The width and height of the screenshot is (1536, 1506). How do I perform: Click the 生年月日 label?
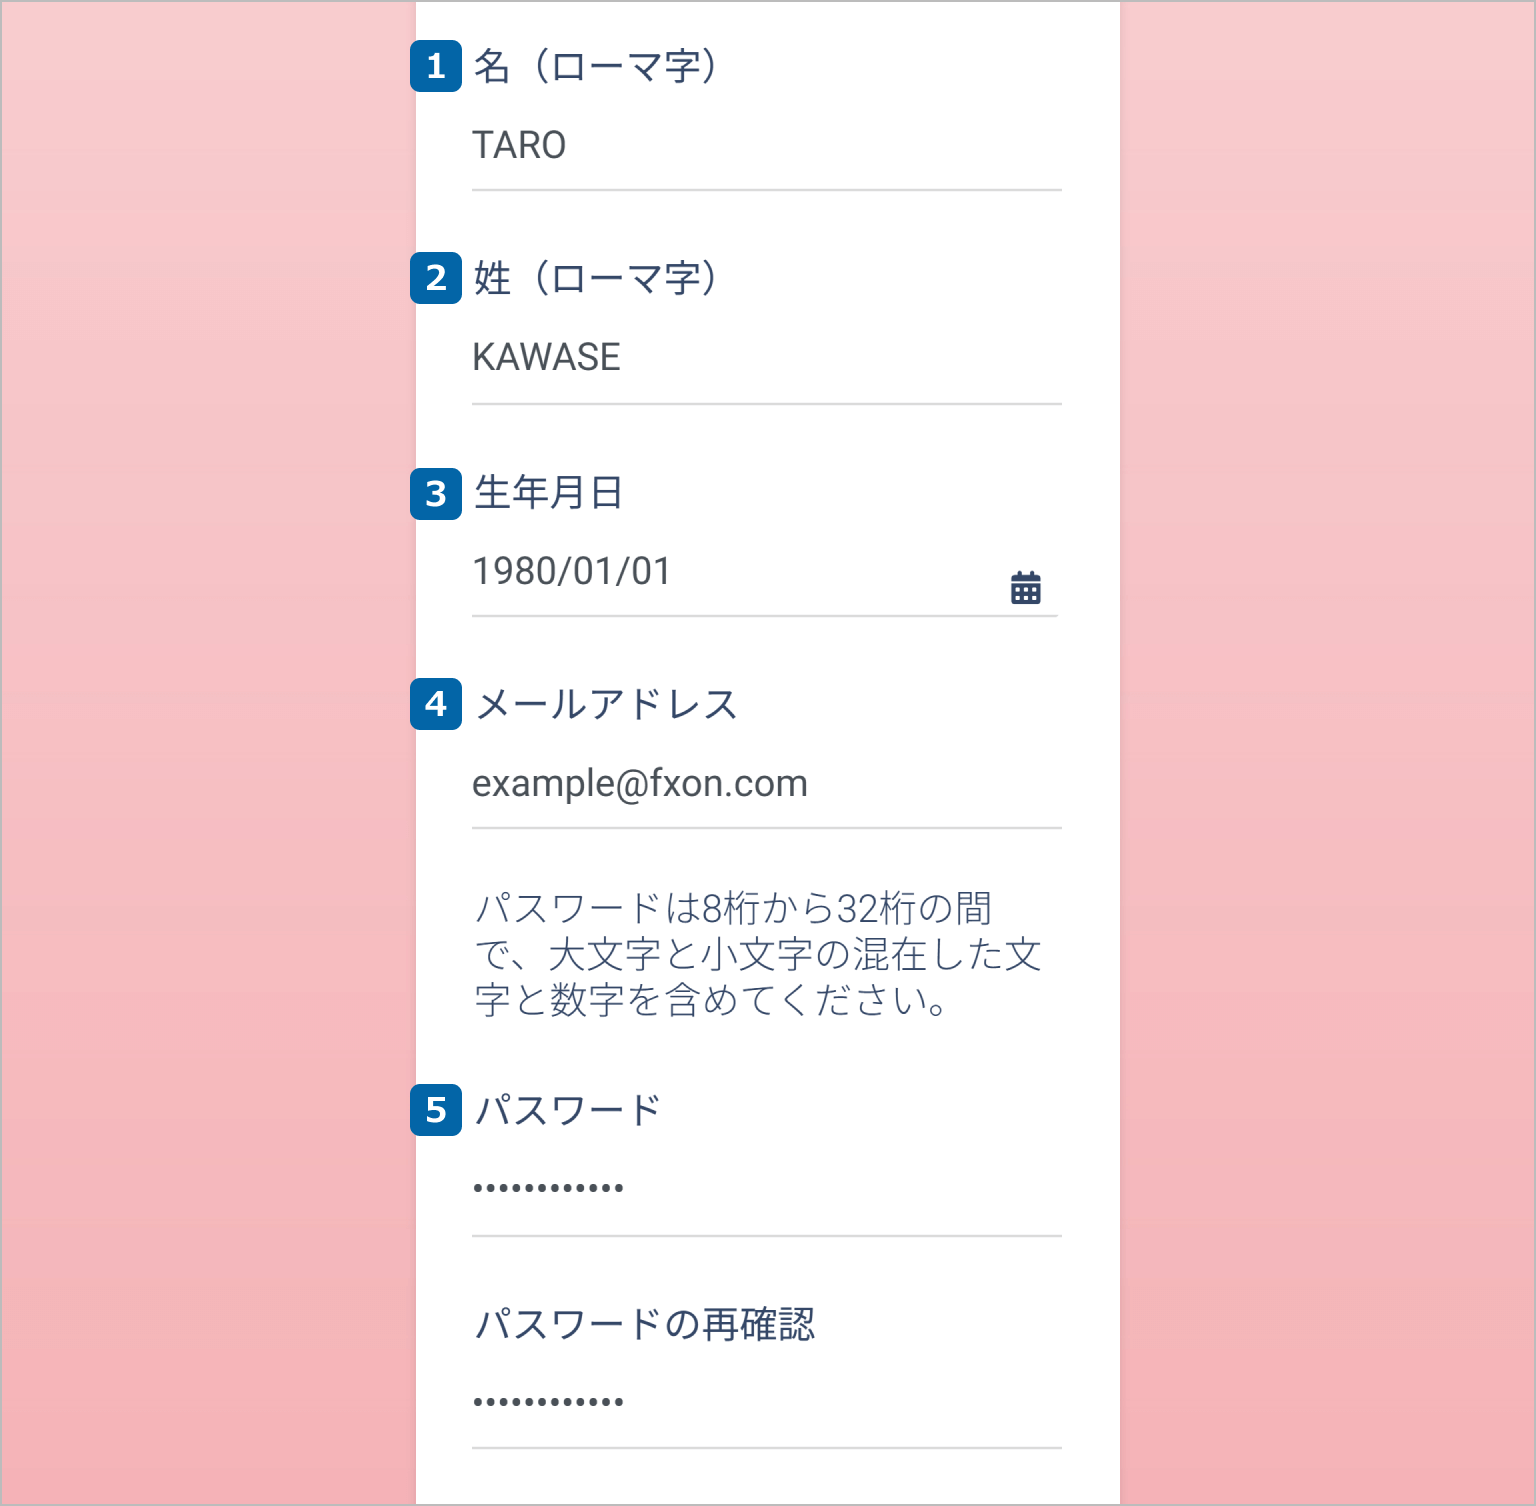pyautogui.click(x=549, y=493)
